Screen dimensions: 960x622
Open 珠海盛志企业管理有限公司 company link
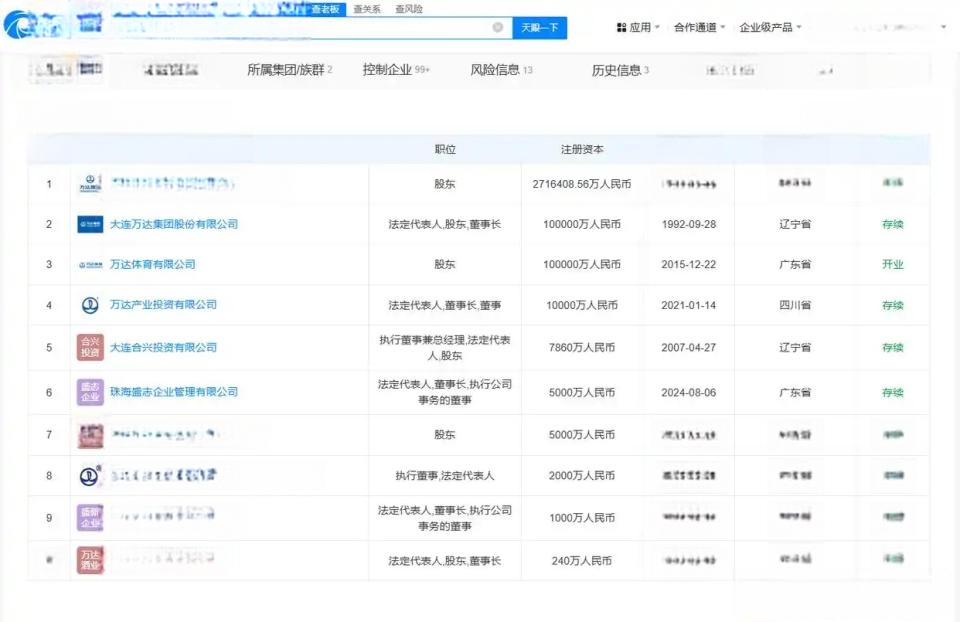174,392
